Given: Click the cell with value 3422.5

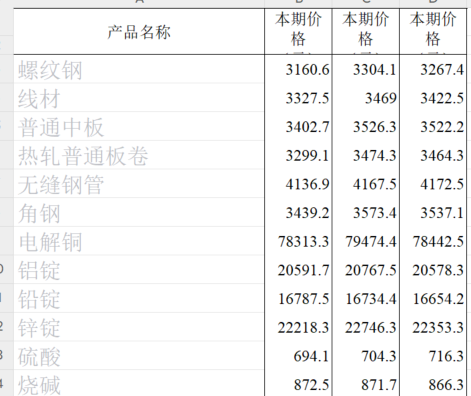Looking at the screenshot, I should (x=433, y=98).
